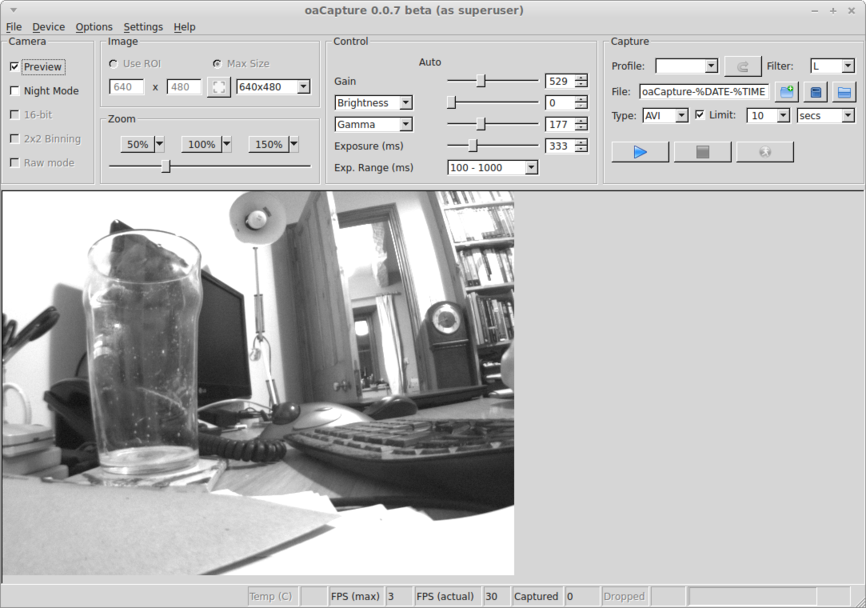Open the capture directory folder icon
The width and height of the screenshot is (866, 608).
[845, 92]
